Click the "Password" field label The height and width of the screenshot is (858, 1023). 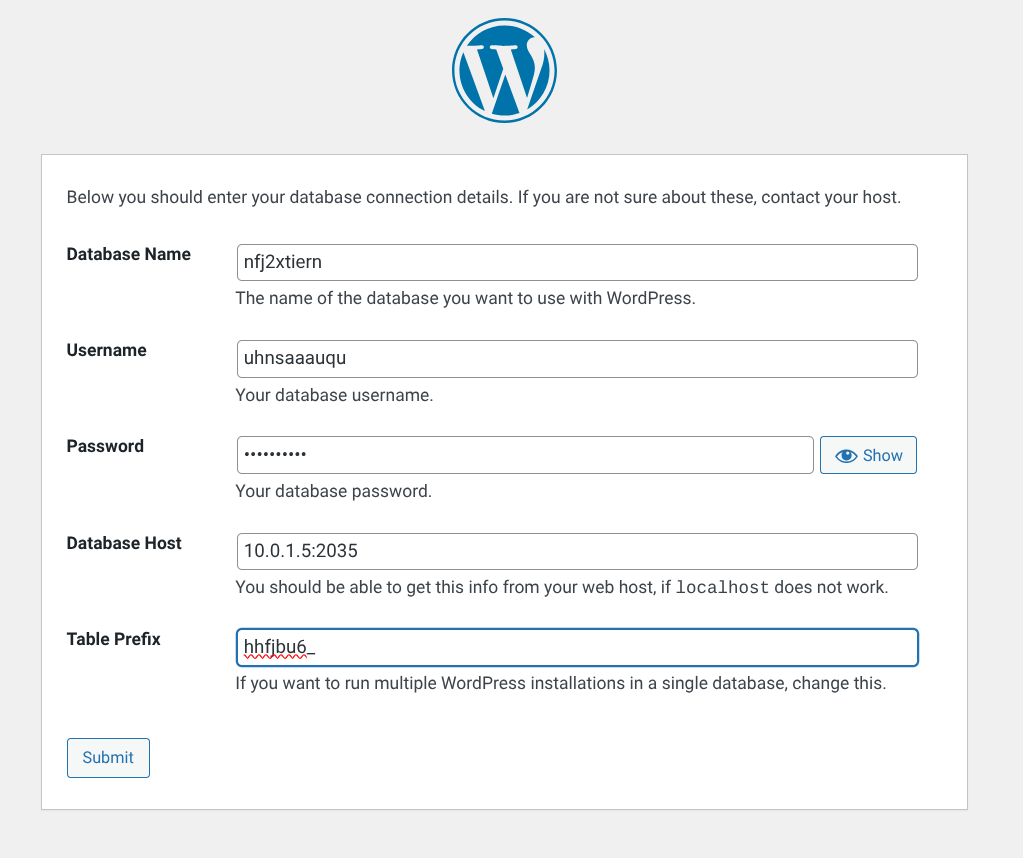tap(105, 446)
